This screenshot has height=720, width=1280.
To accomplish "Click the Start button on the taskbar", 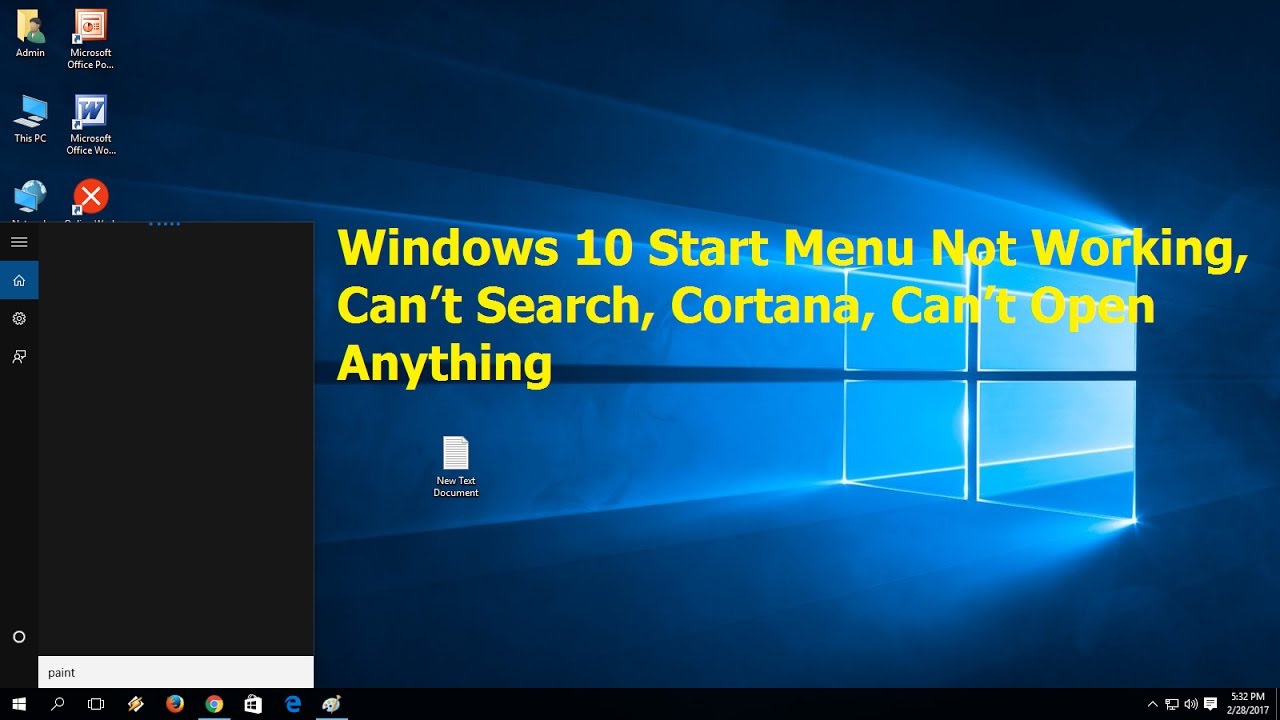I will point(19,704).
